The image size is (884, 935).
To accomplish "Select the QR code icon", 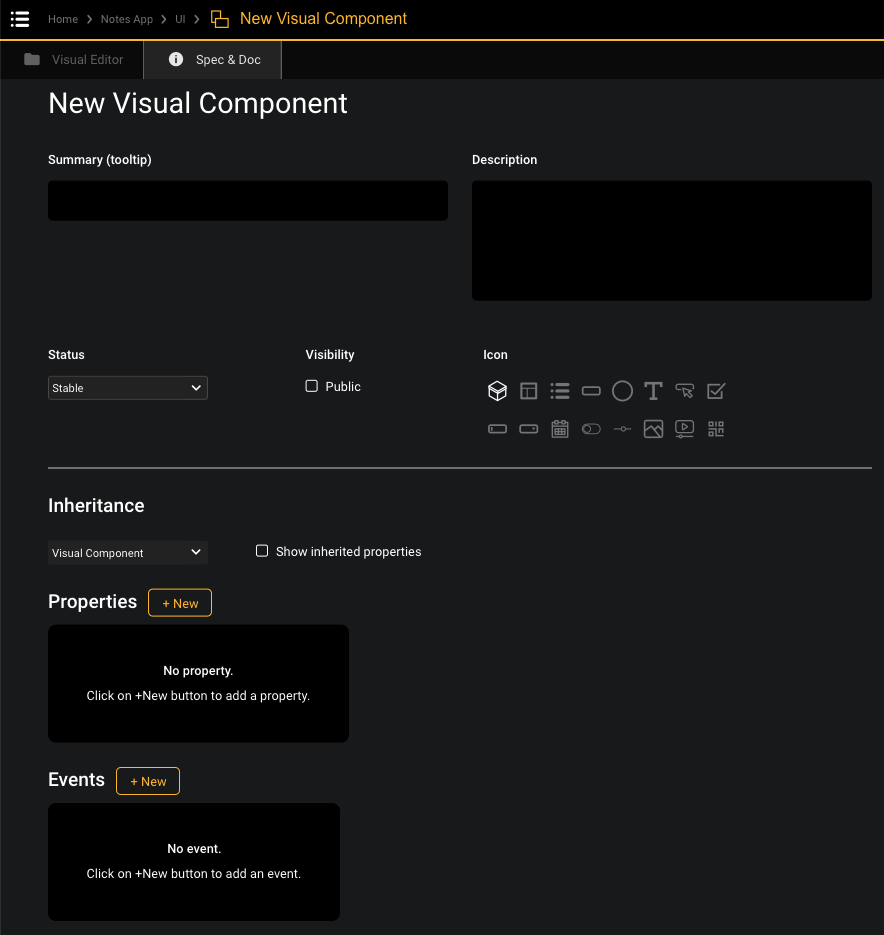I will point(715,428).
